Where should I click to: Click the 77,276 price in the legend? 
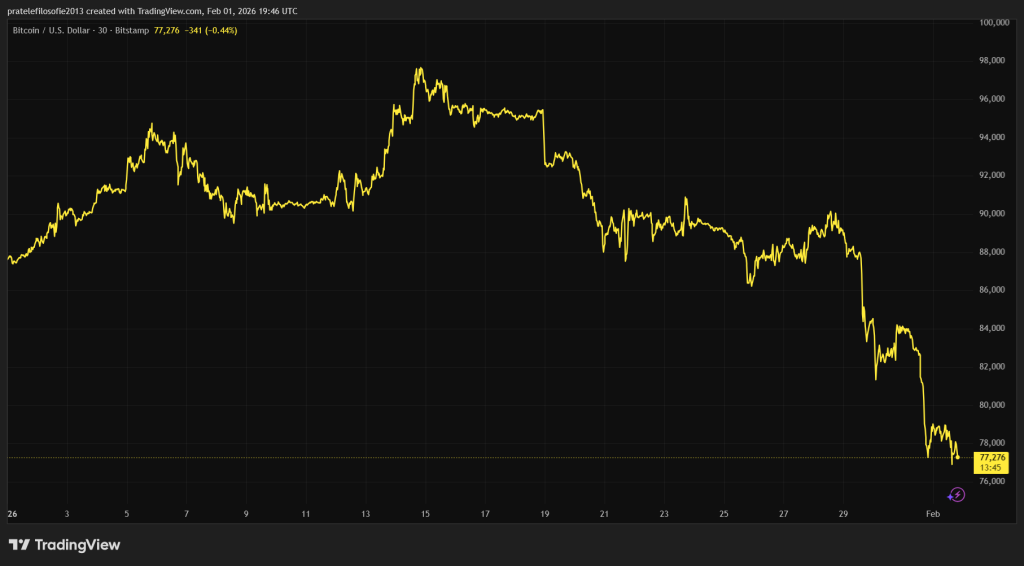[x=166, y=30]
